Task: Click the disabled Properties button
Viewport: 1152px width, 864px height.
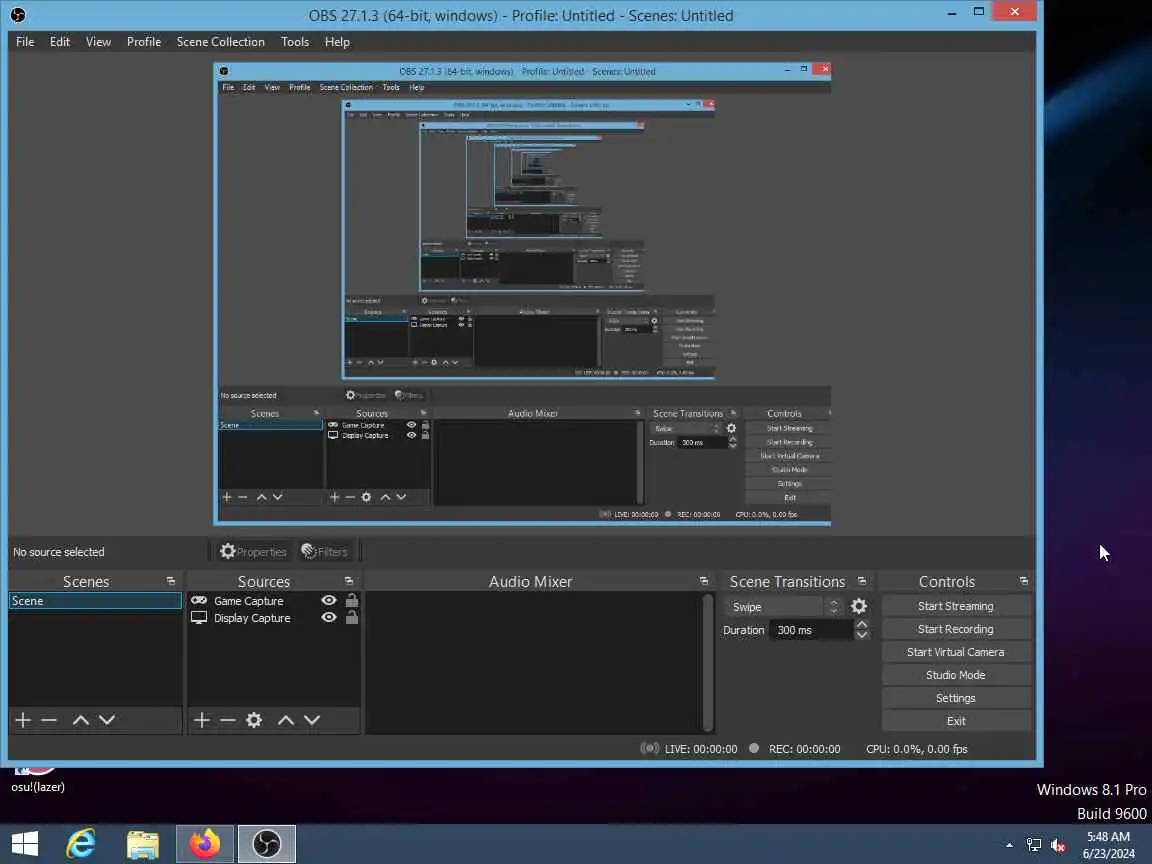Action: pyautogui.click(x=253, y=551)
